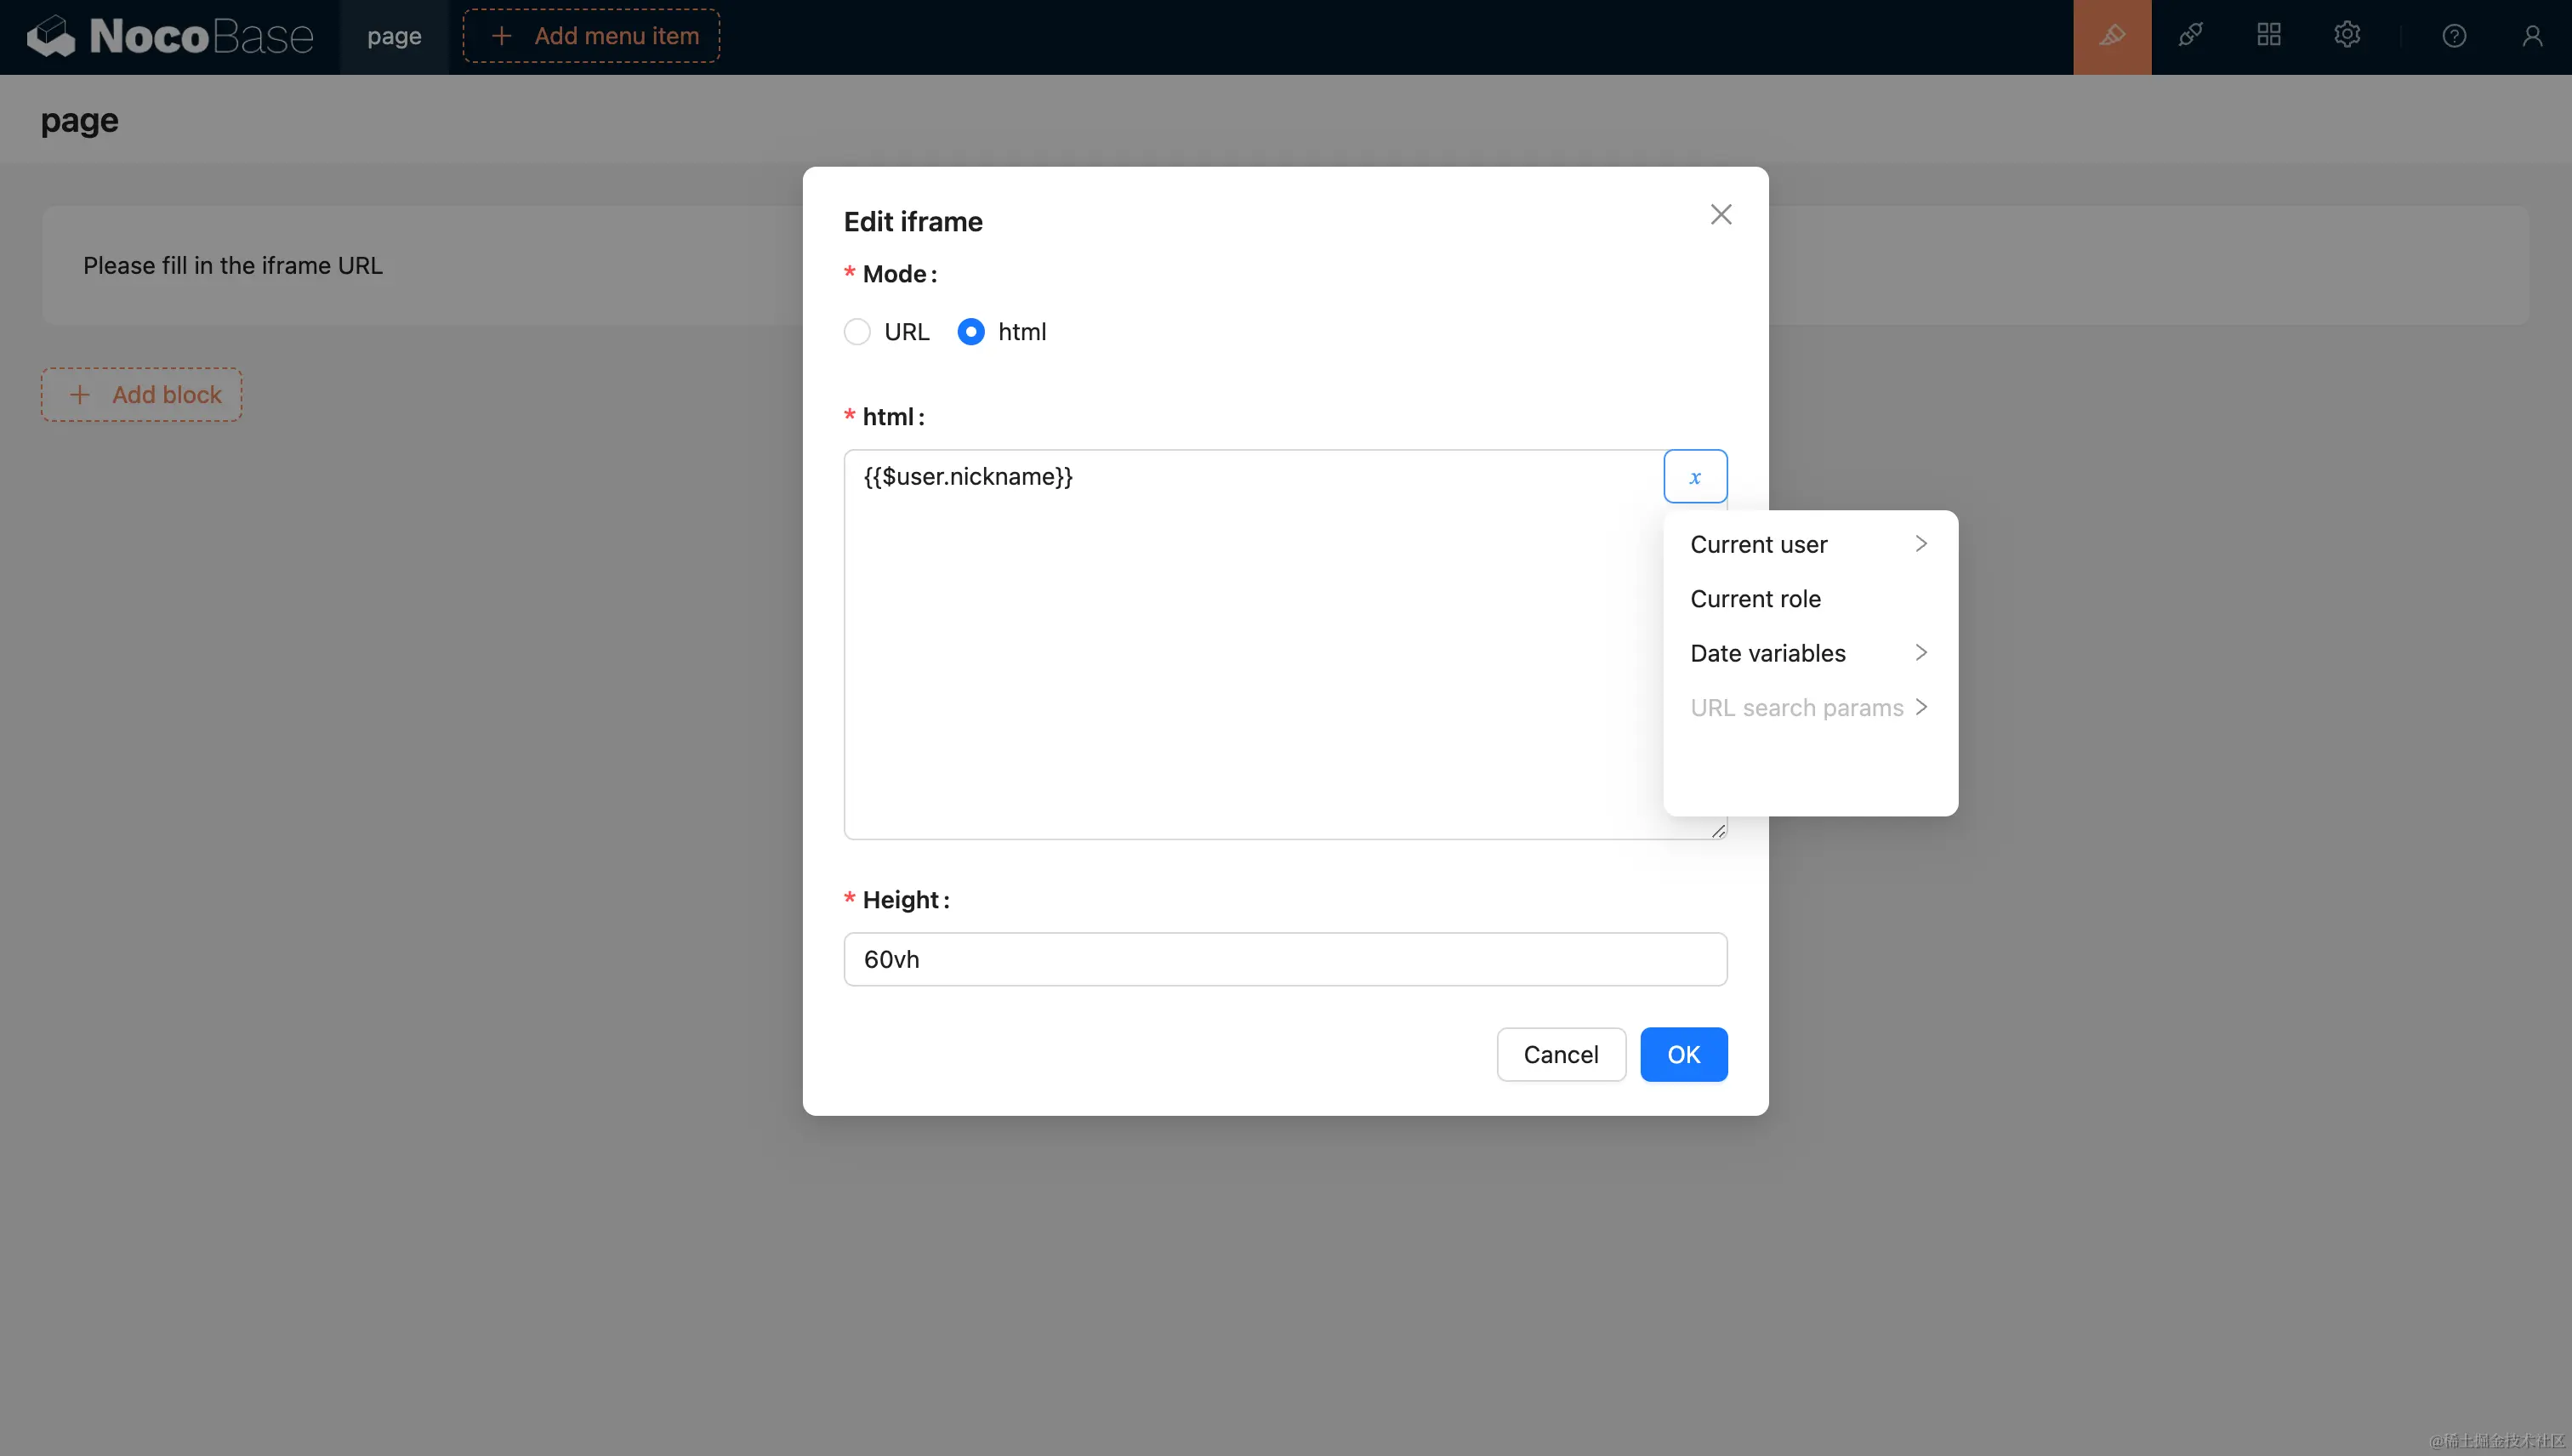The width and height of the screenshot is (2572, 1456).
Task: Open the plugin manager icon
Action: point(2190,36)
